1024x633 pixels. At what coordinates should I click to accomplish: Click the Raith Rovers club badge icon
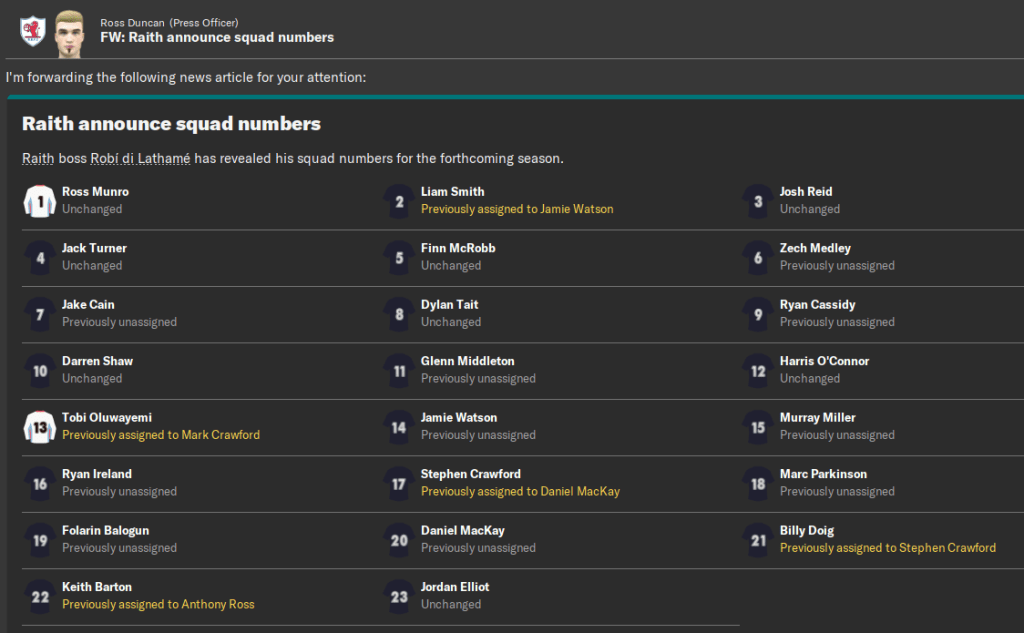pyautogui.click(x=32, y=30)
